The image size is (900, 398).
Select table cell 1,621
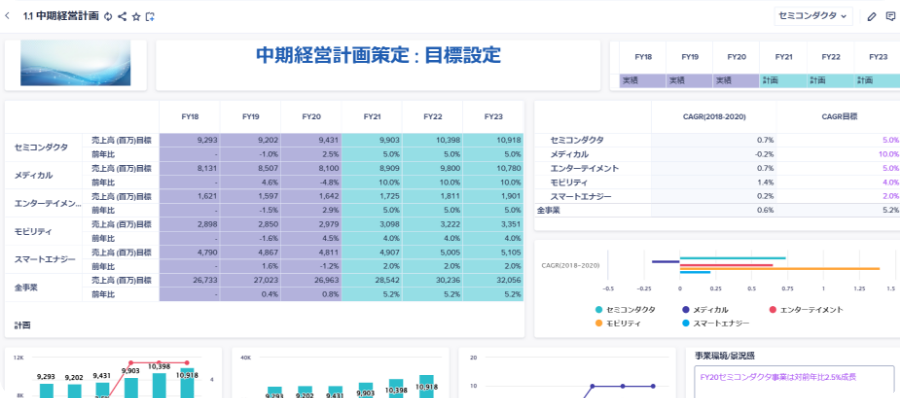(189, 196)
